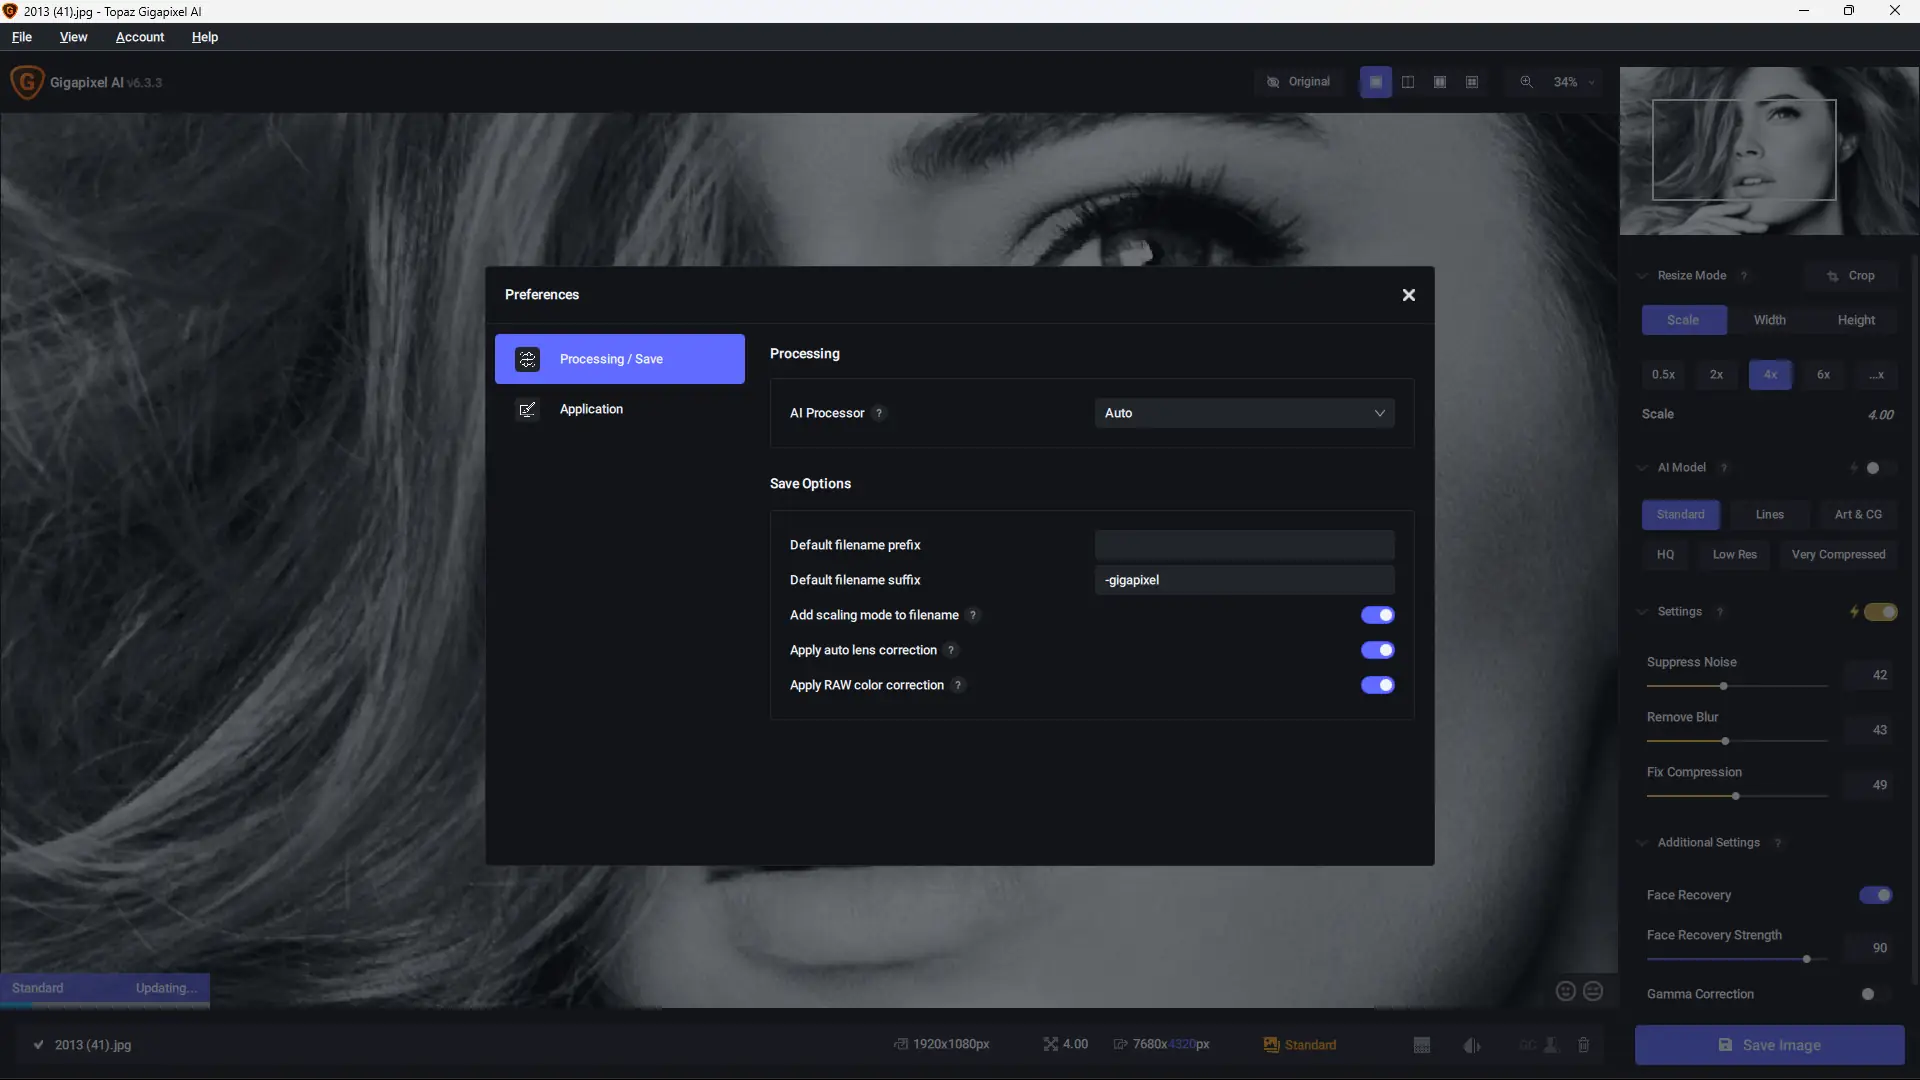Screen dimensions: 1920x1080
Task: Adjust the Suppress Noise slider
Action: (1723, 686)
